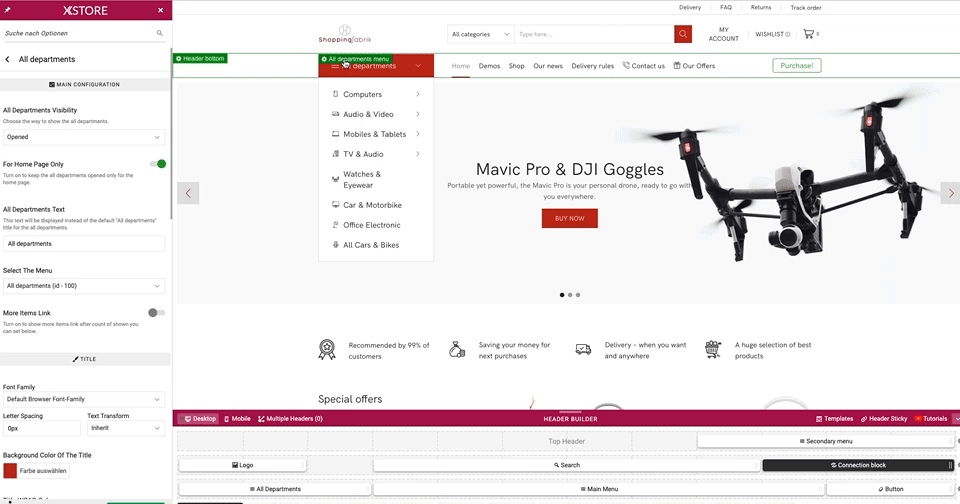Image resolution: width=960 pixels, height=504 pixels.
Task: Click the green Header bottom edit label
Action: click(x=200, y=59)
